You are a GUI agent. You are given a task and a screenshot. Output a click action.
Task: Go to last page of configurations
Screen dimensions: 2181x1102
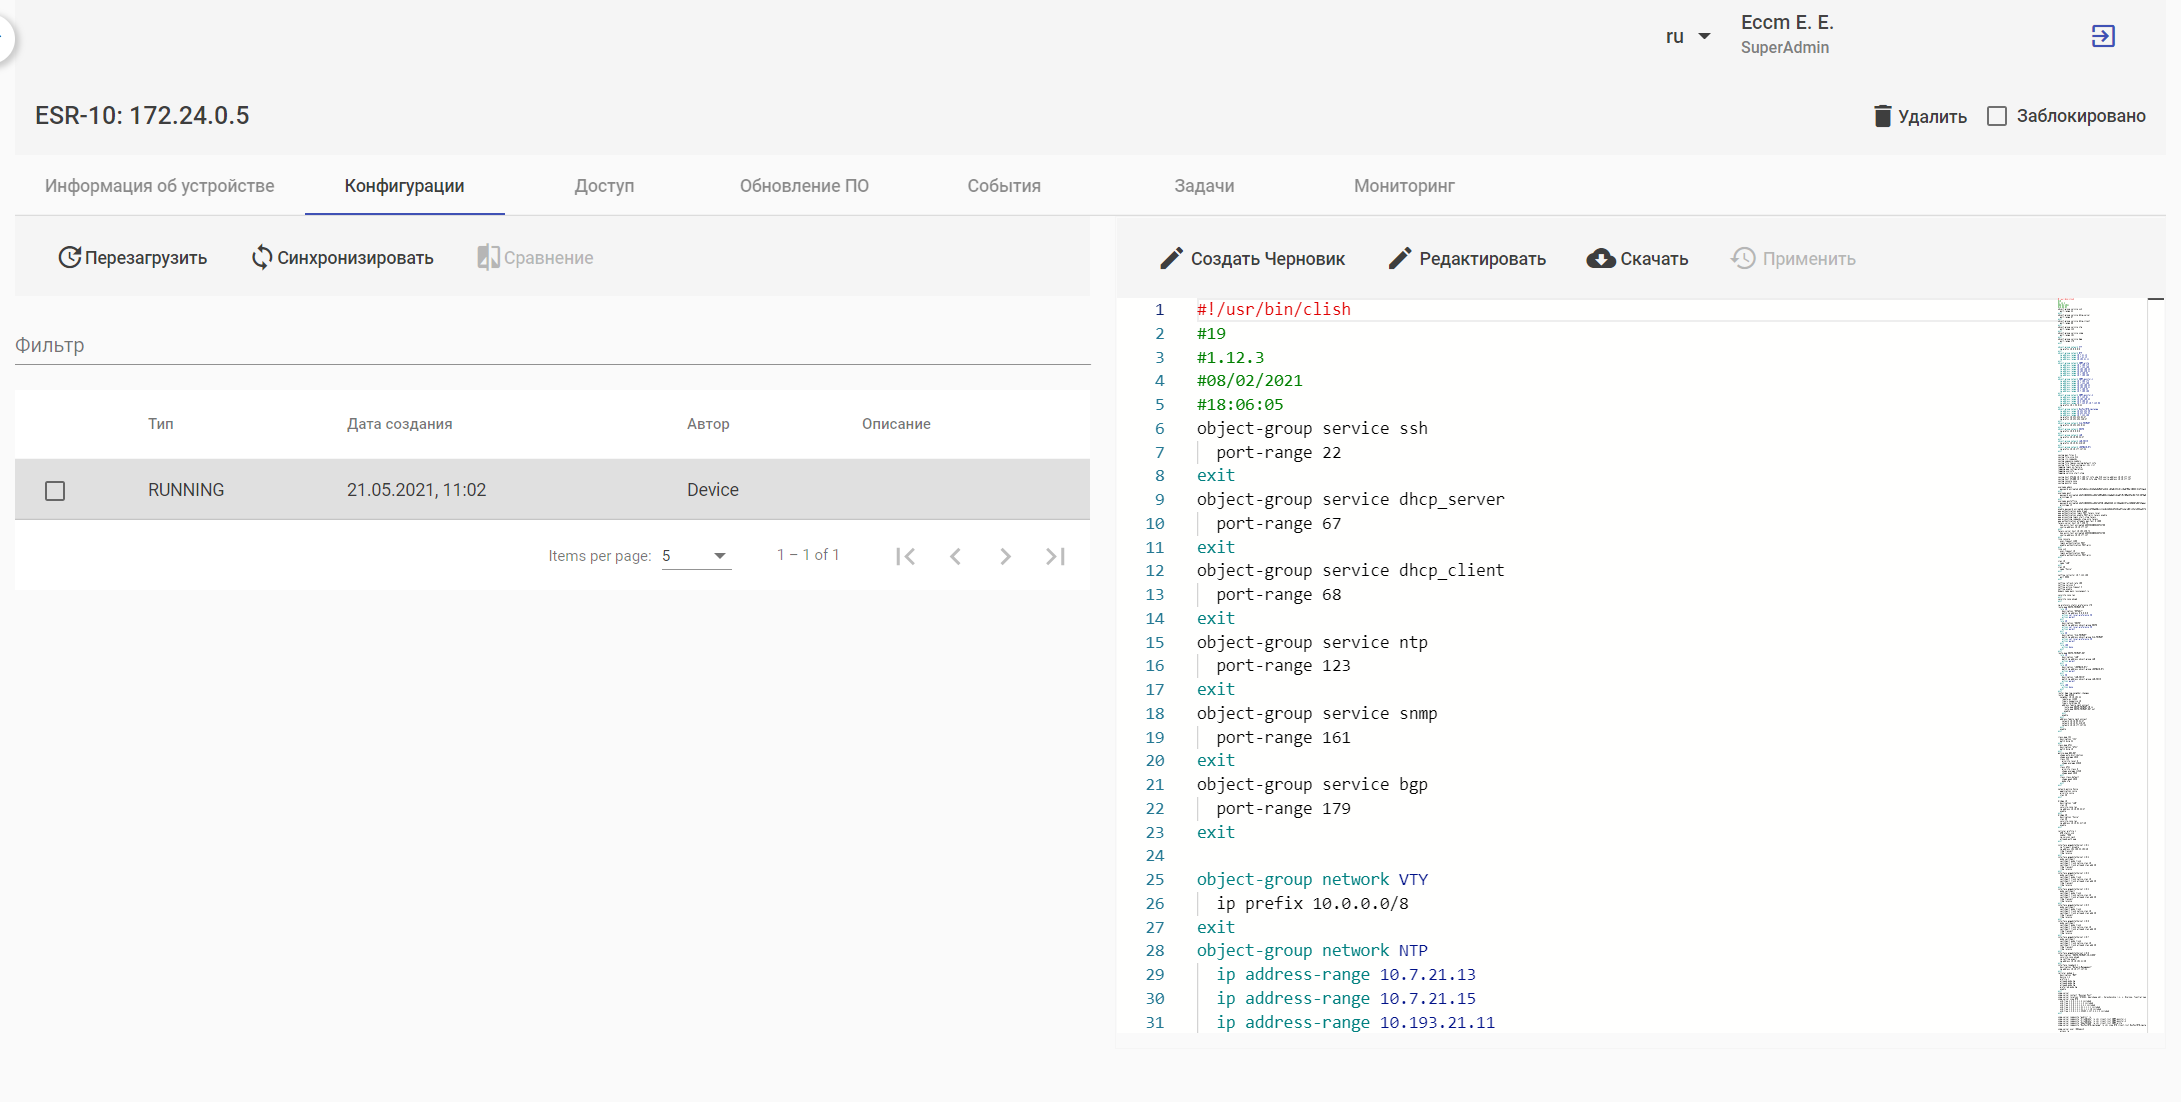pyautogui.click(x=1055, y=556)
